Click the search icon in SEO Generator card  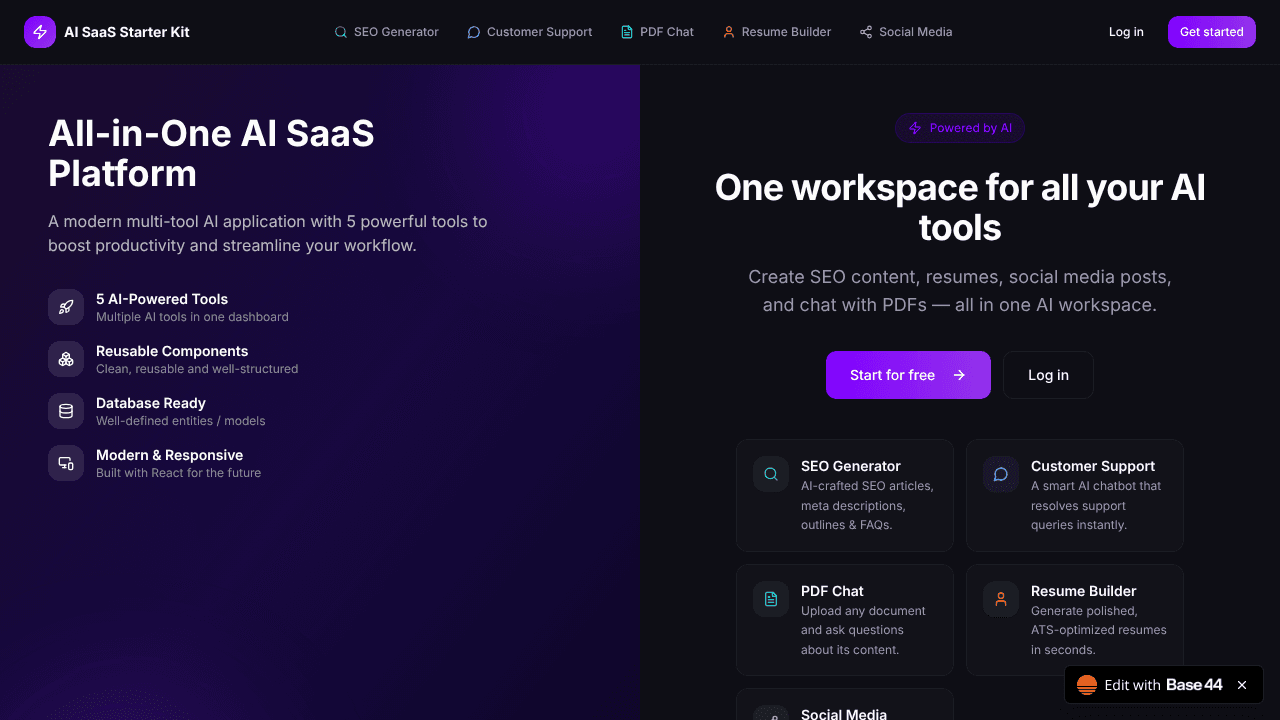tap(771, 474)
